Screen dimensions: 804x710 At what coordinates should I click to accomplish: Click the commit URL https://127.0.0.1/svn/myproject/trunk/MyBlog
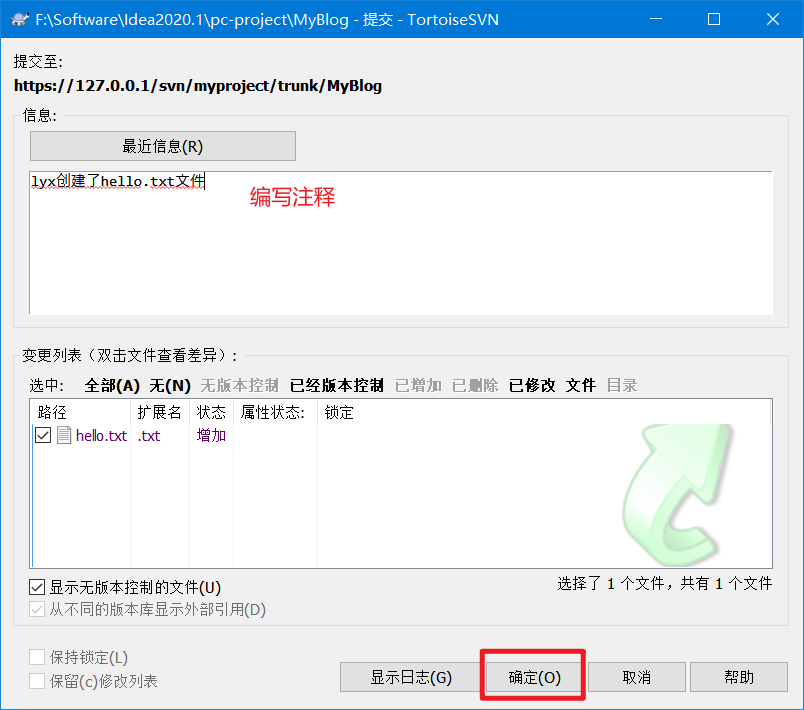[198, 86]
